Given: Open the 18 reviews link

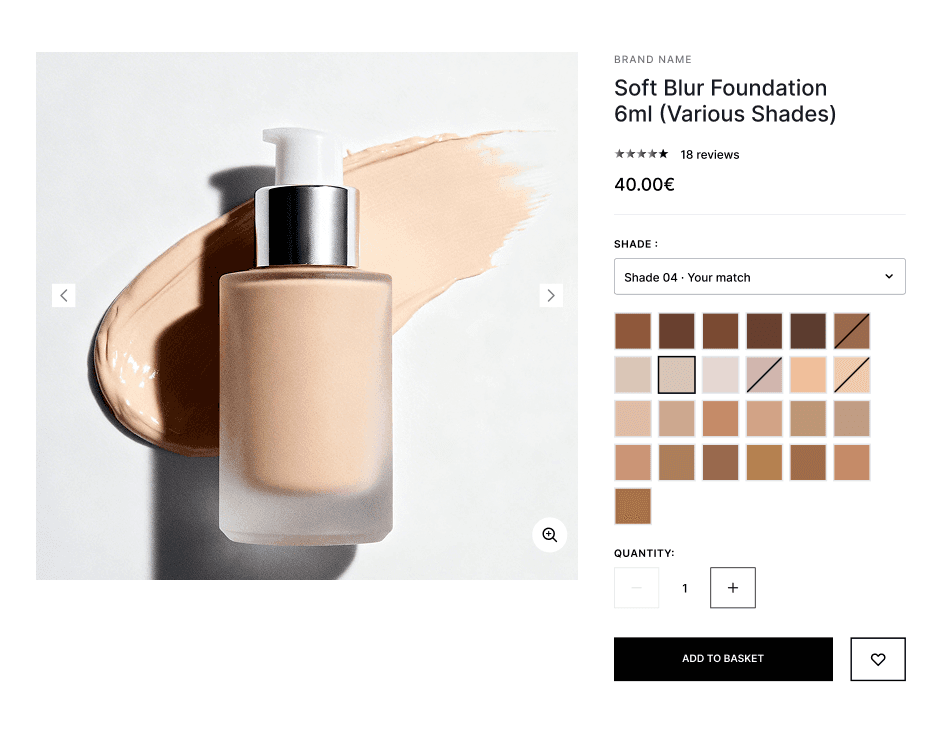Looking at the screenshot, I should pos(710,155).
